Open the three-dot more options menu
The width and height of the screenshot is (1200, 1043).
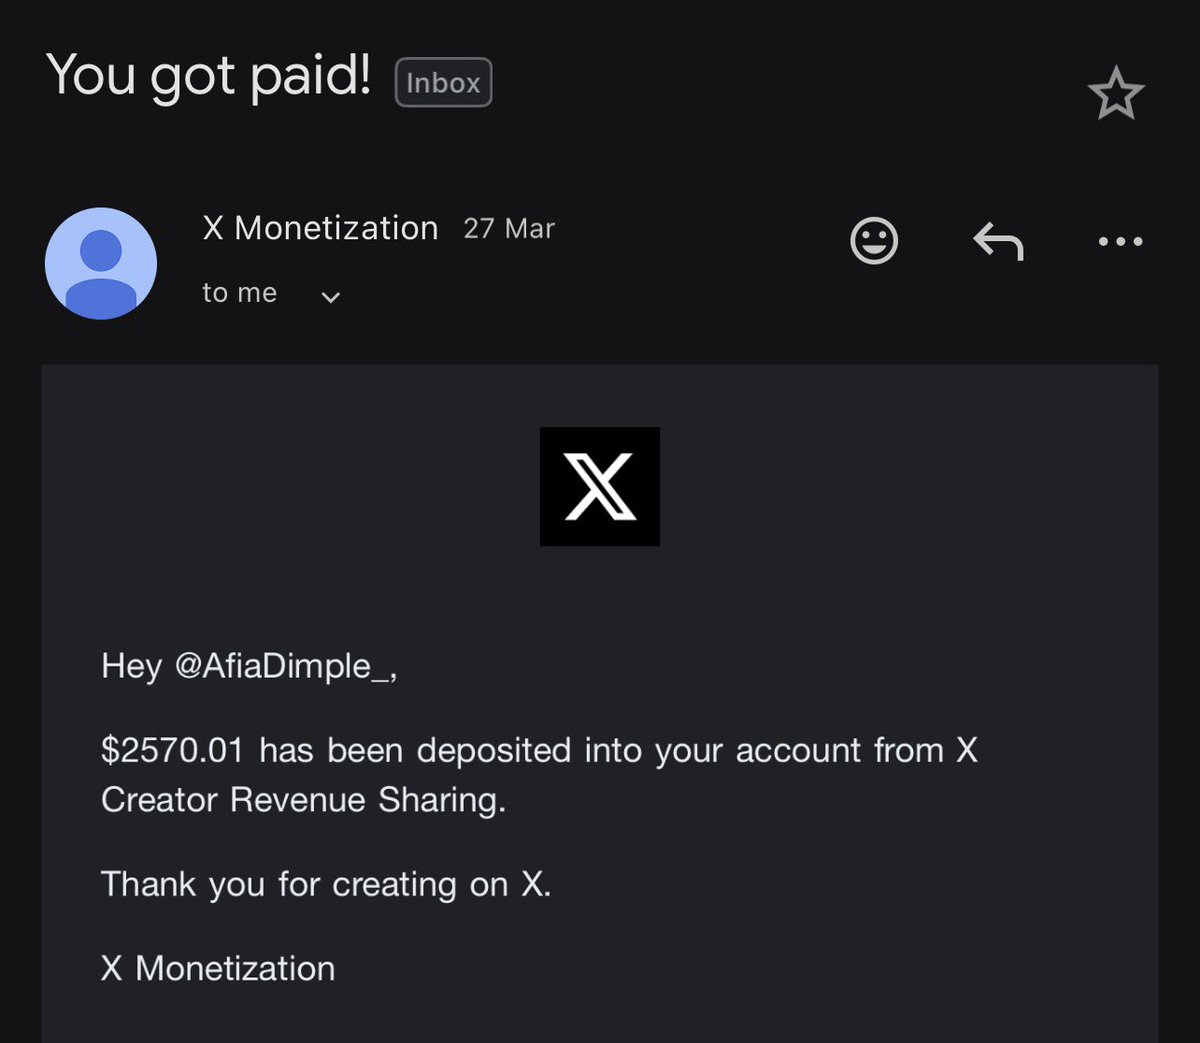pos(1120,241)
